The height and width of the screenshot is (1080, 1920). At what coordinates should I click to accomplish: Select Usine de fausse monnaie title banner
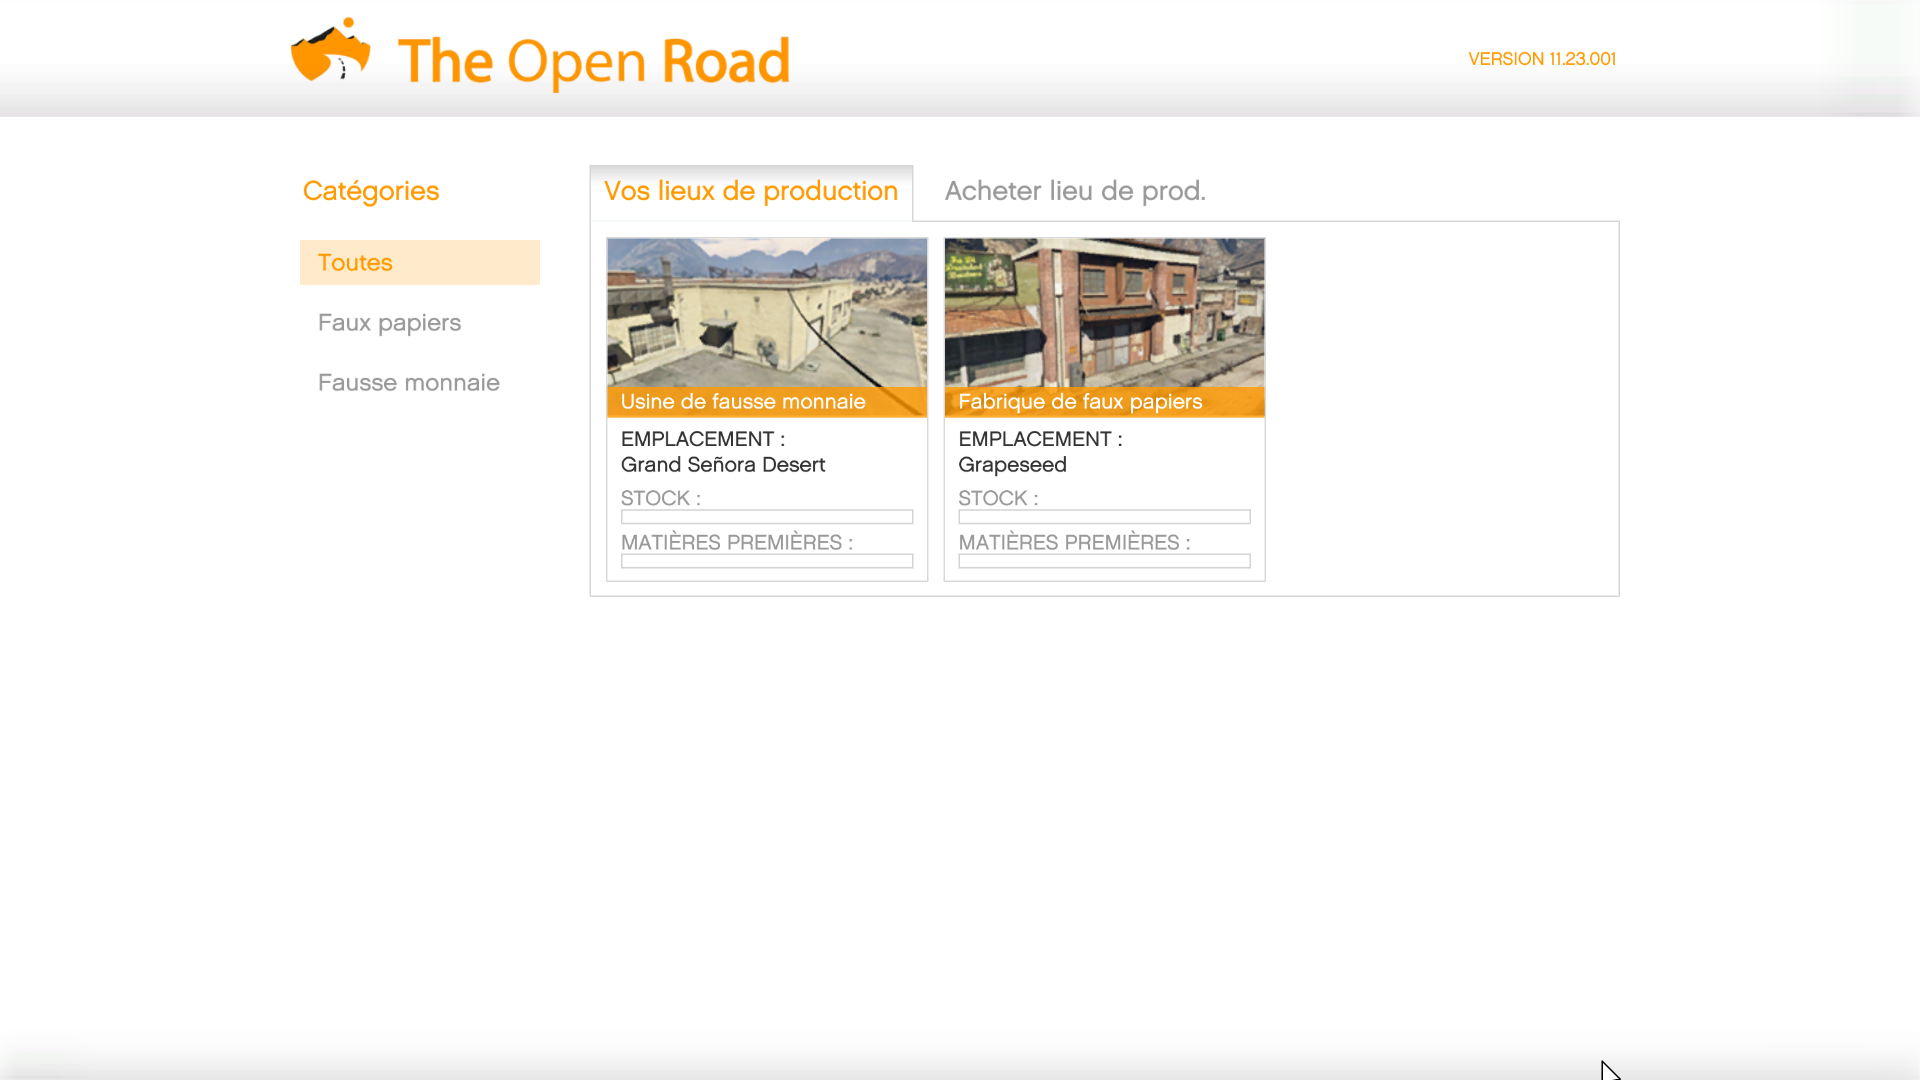pos(767,402)
